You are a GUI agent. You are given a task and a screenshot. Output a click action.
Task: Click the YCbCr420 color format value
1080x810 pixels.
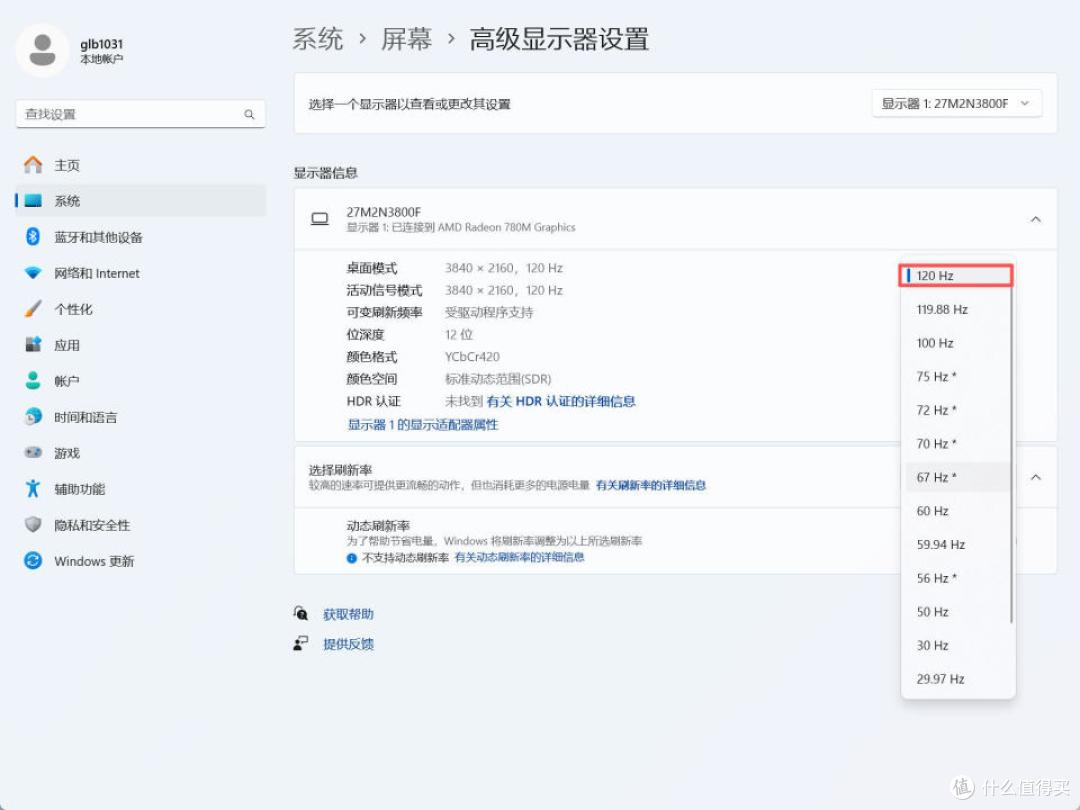(472, 357)
